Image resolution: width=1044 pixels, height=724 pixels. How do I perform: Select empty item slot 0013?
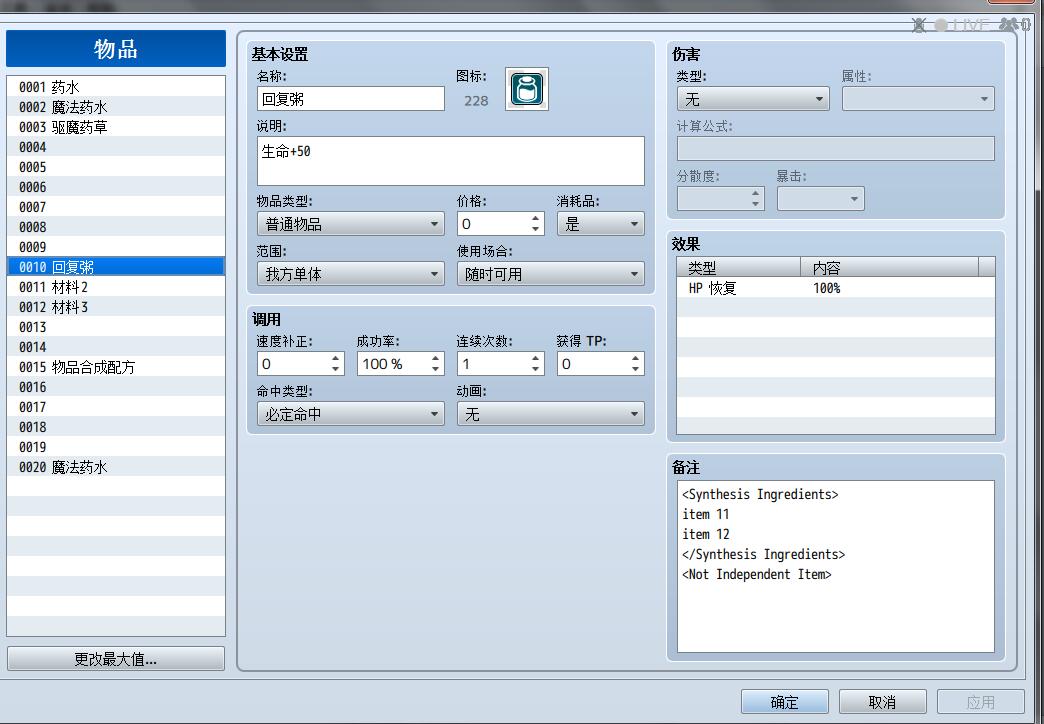tap(116, 326)
